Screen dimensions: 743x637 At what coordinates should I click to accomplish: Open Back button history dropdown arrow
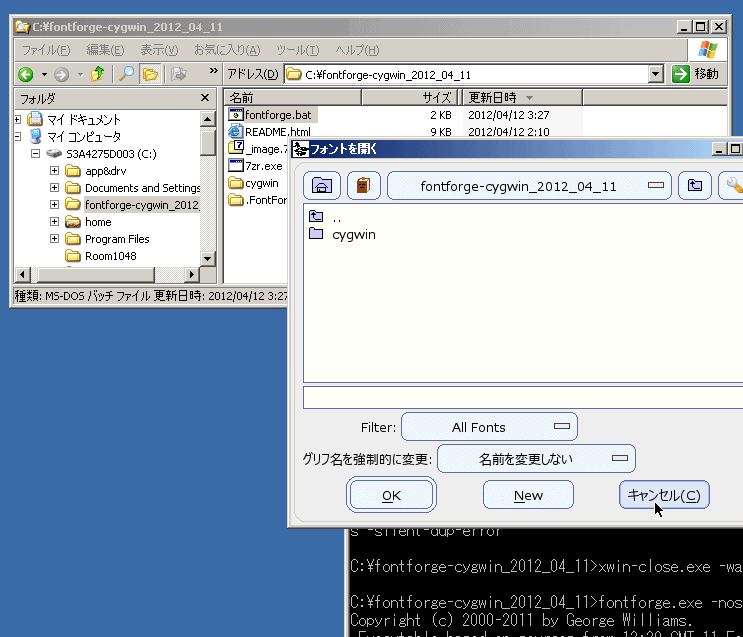(44, 74)
